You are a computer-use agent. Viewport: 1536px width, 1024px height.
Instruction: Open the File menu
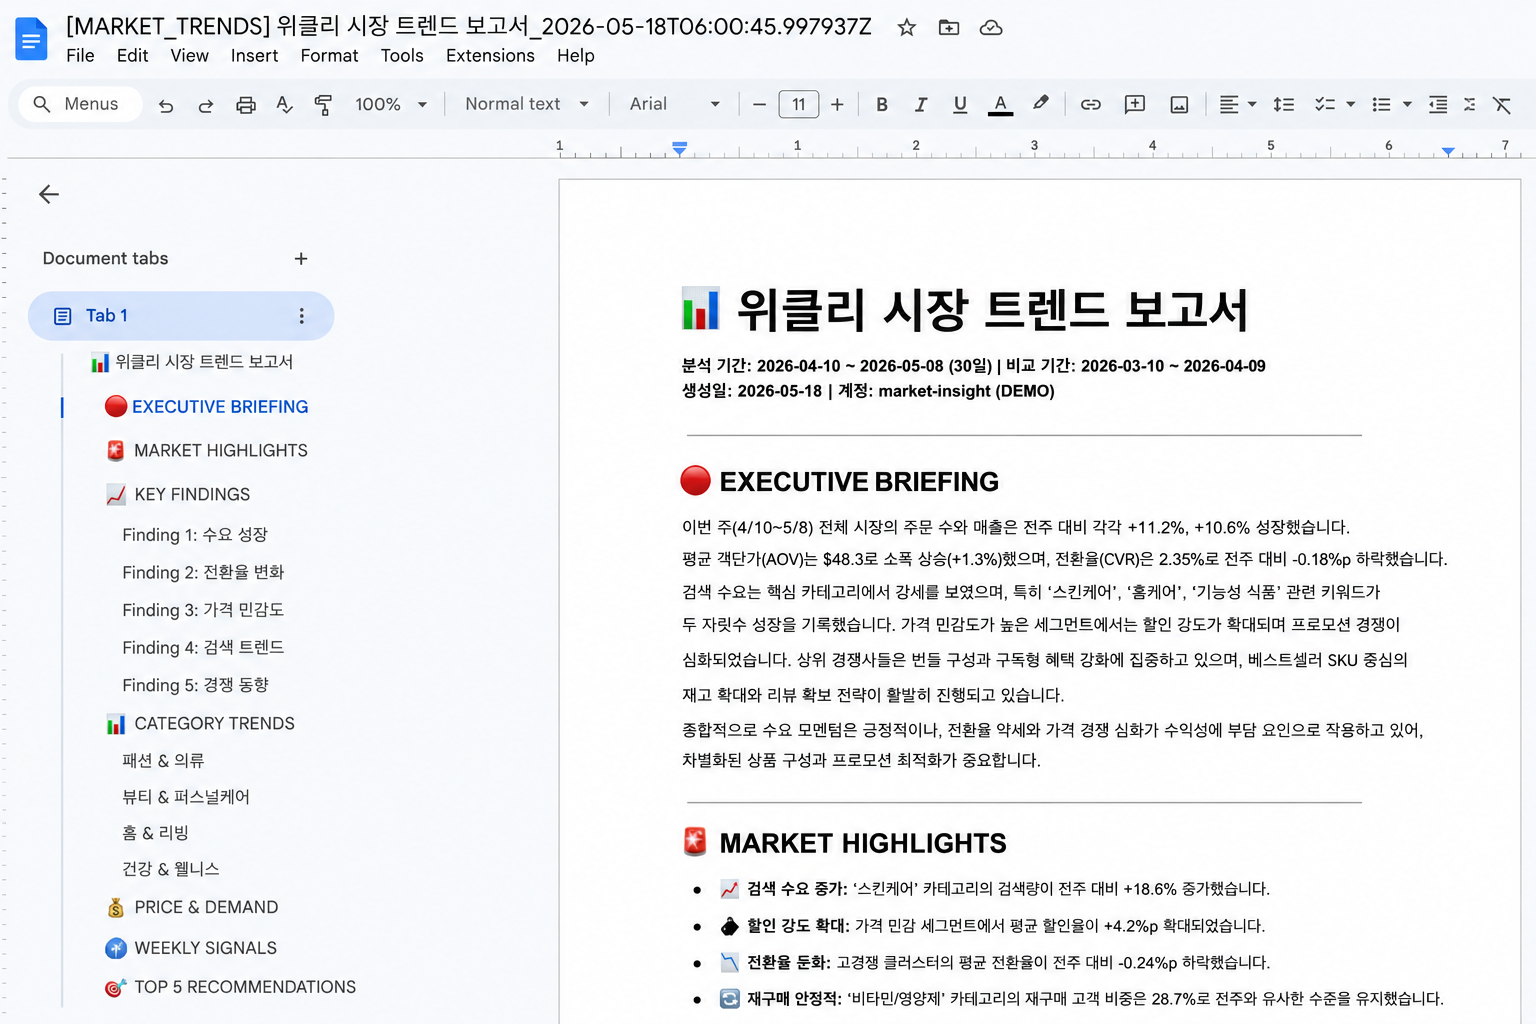[80, 56]
